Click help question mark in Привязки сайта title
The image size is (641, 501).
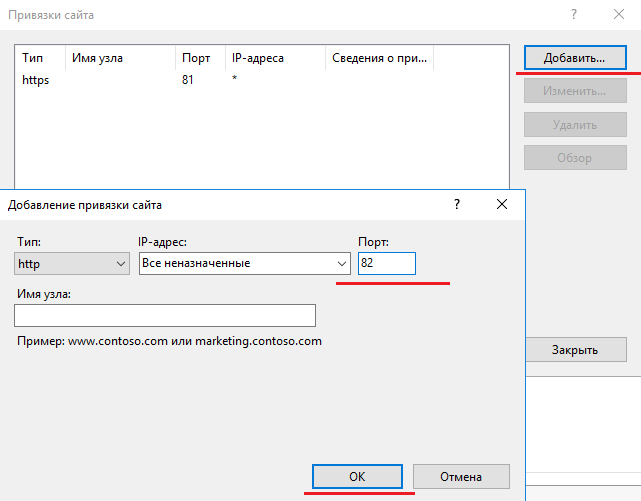(x=574, y=15)
